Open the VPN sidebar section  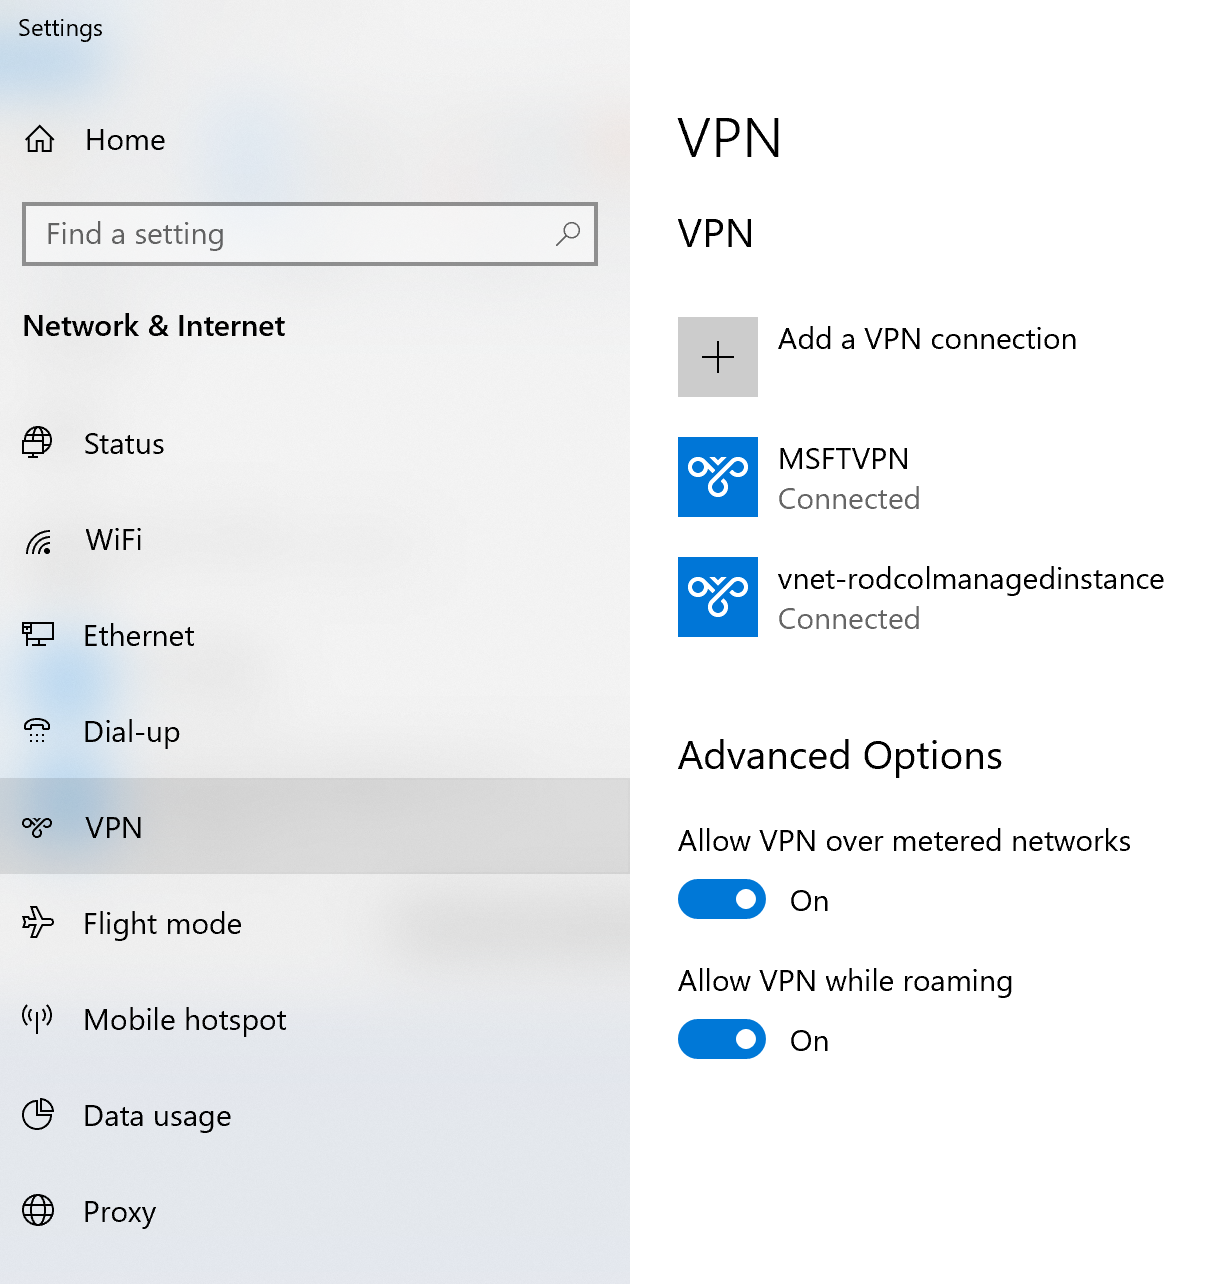coord(114,828)
